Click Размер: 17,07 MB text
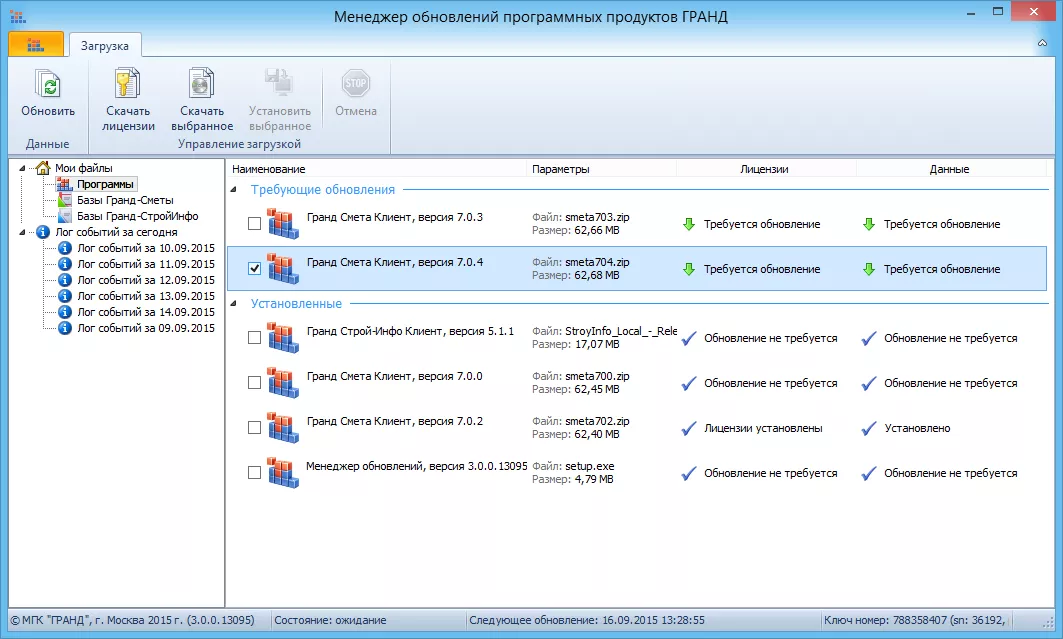This screenshot has width=1063, height=639. click(576, 344)
